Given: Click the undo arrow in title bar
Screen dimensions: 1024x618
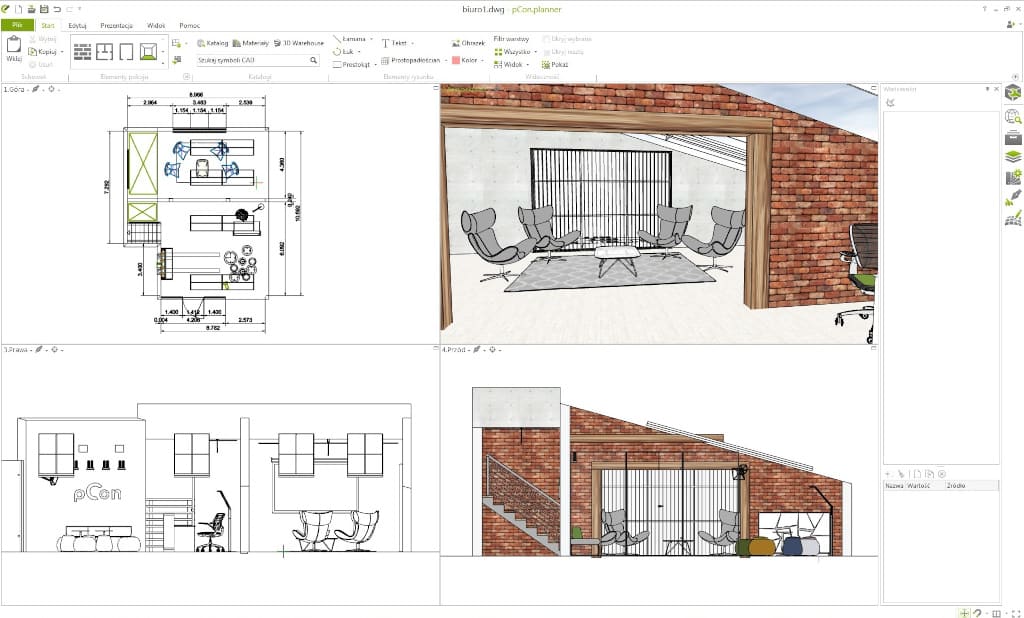Looking at the screenshot, I should tap(56, 8).
